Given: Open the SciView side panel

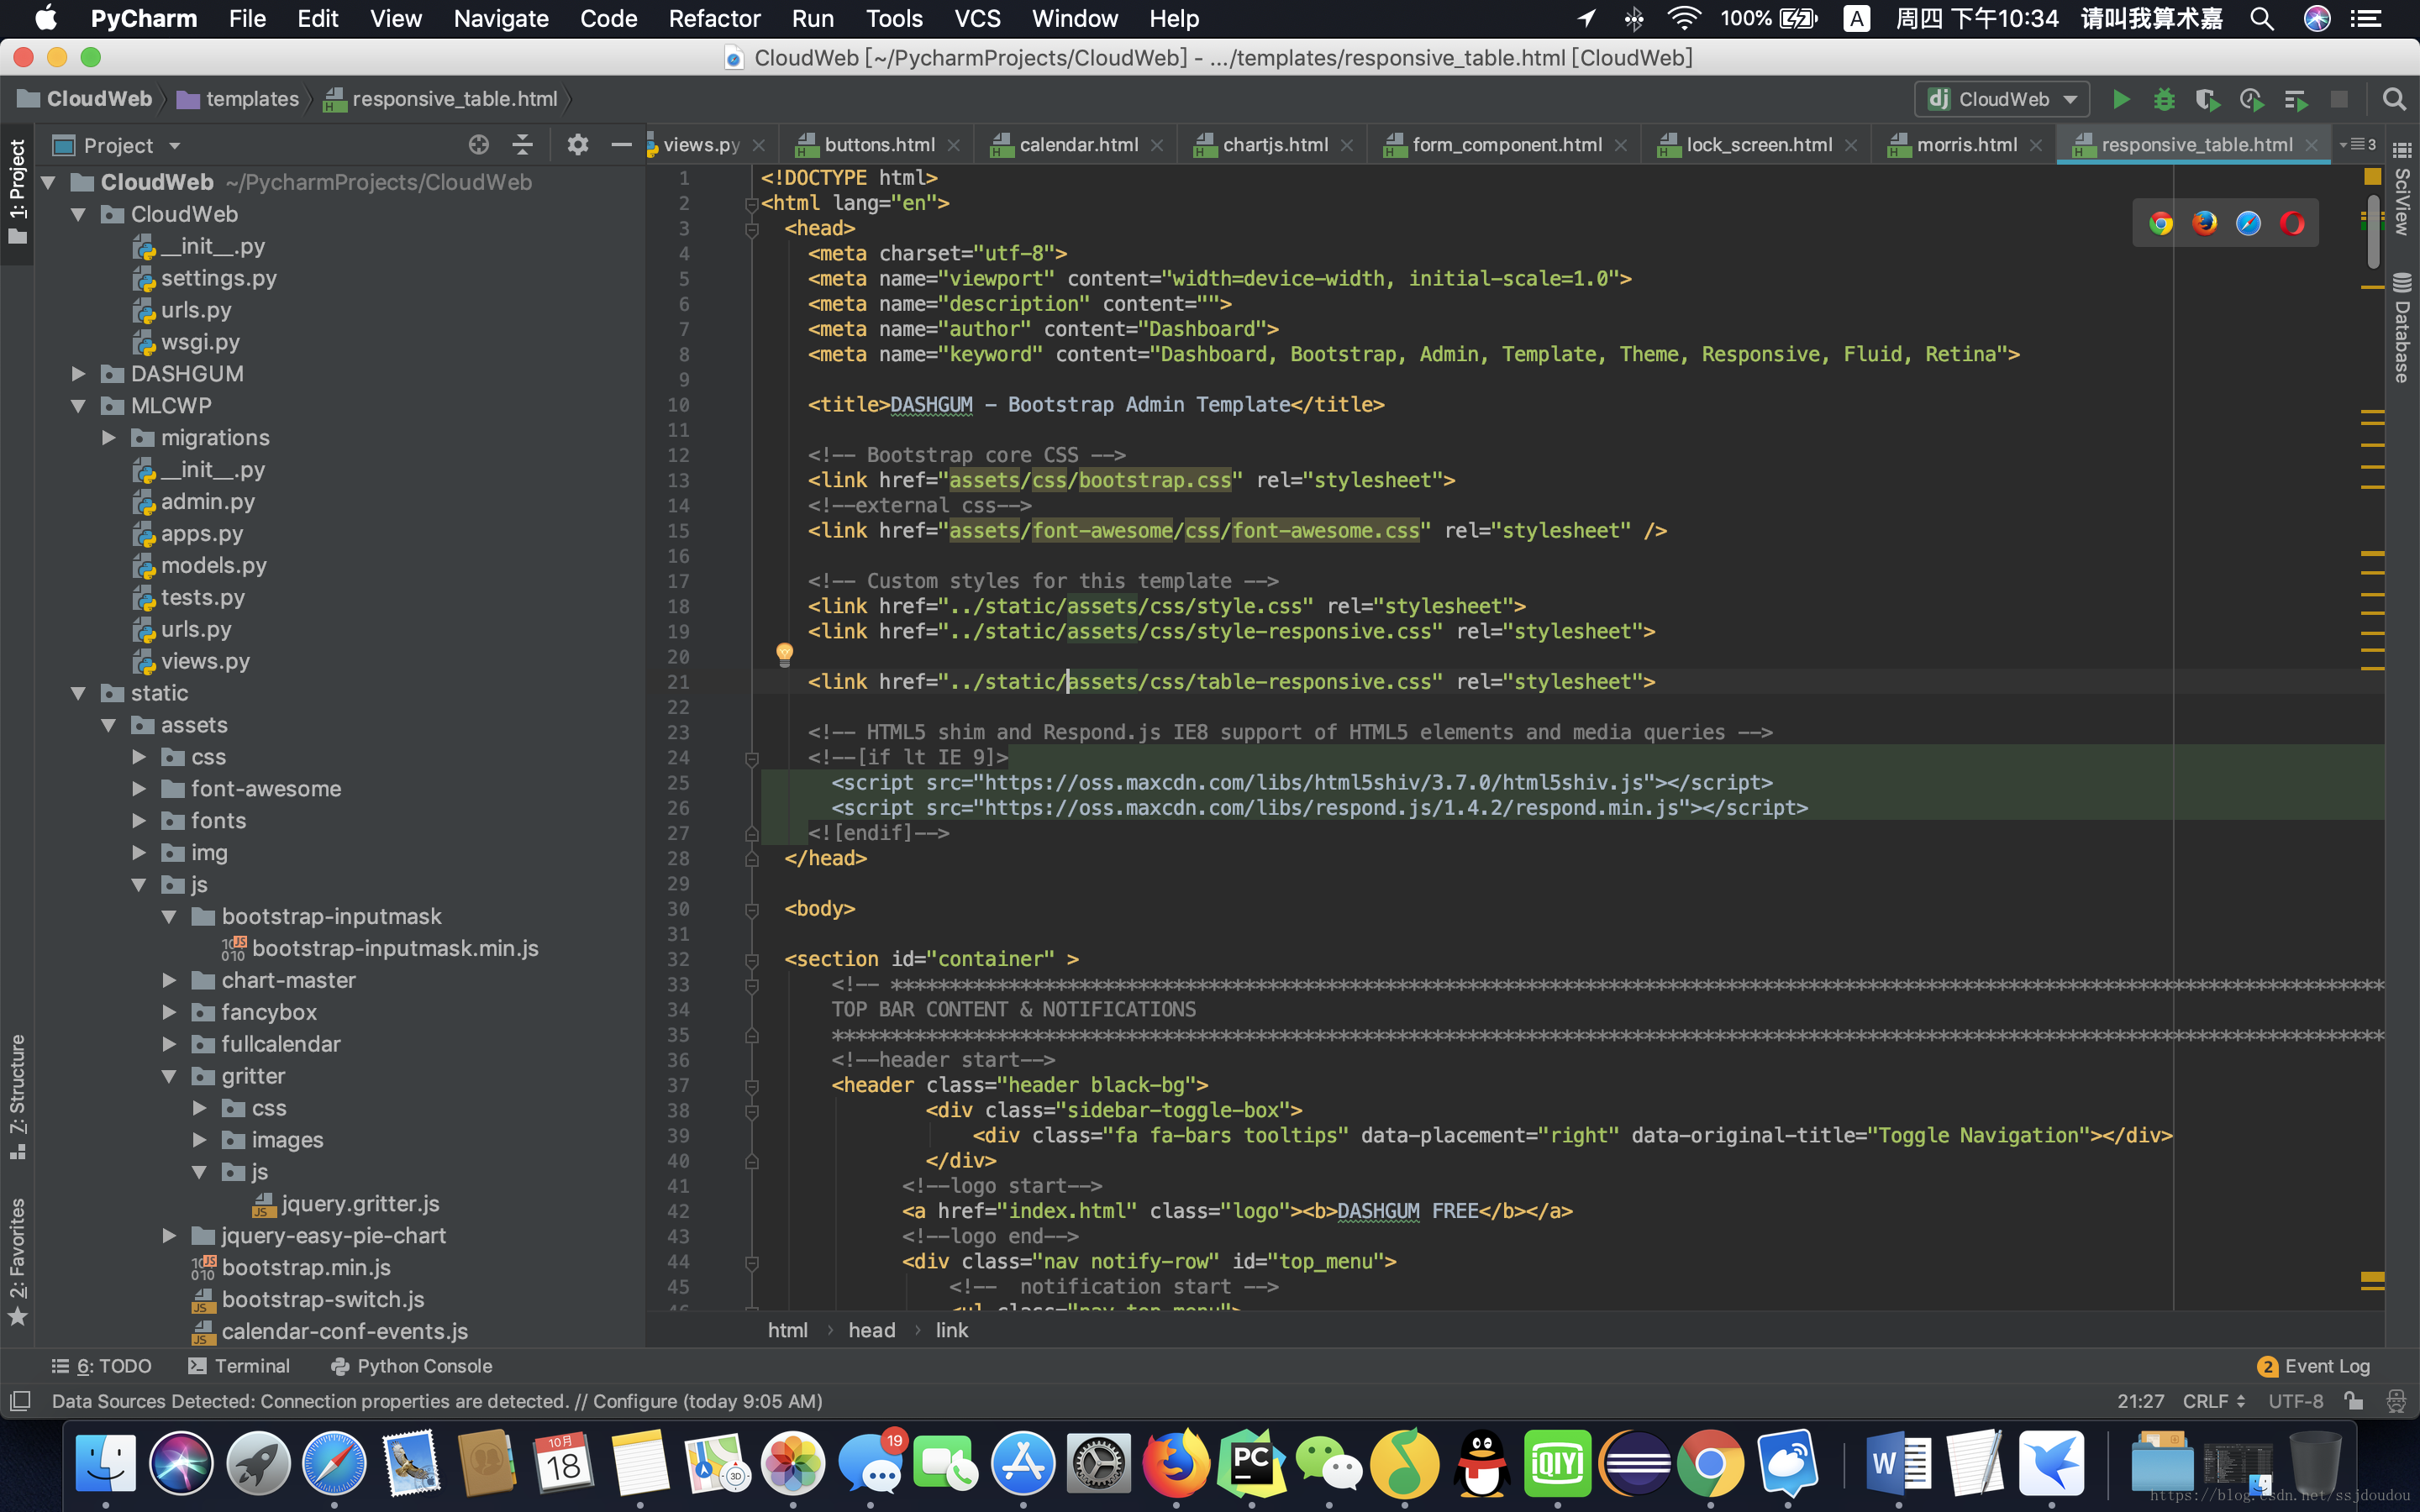Looking at the screenshot, I should point(2402,189).
